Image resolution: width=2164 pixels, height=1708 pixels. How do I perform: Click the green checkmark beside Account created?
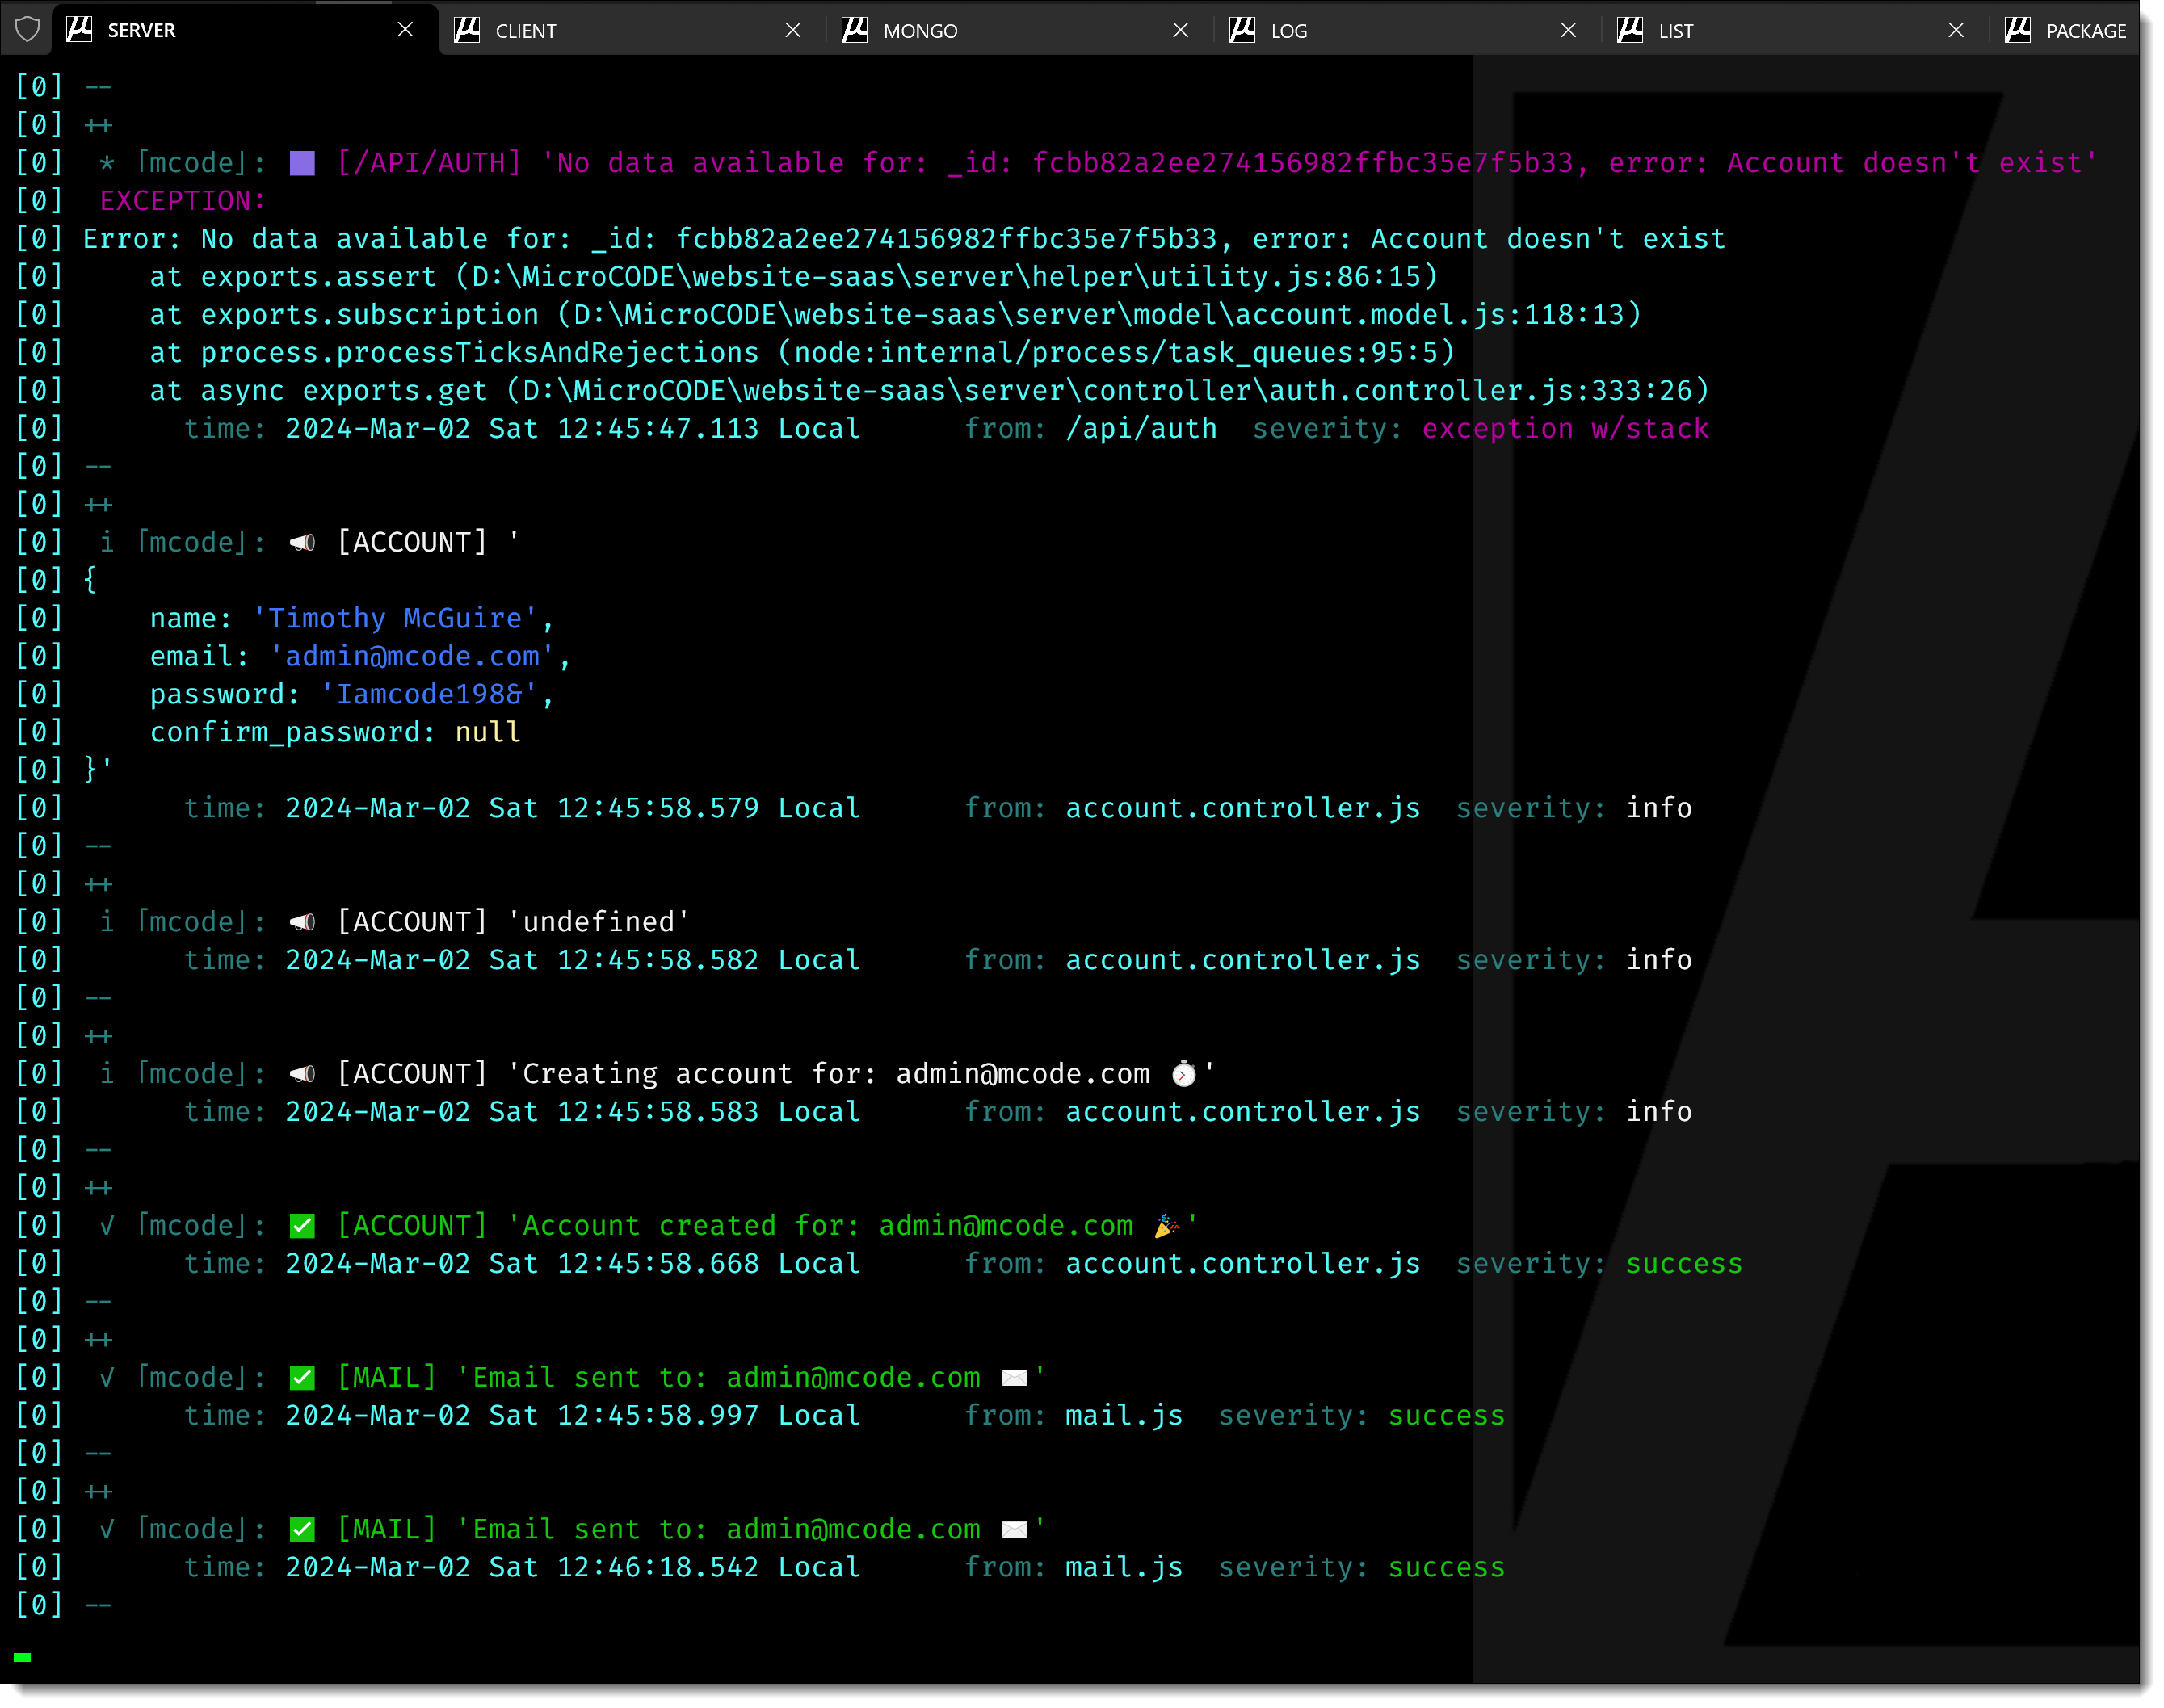pos(302,1226)
